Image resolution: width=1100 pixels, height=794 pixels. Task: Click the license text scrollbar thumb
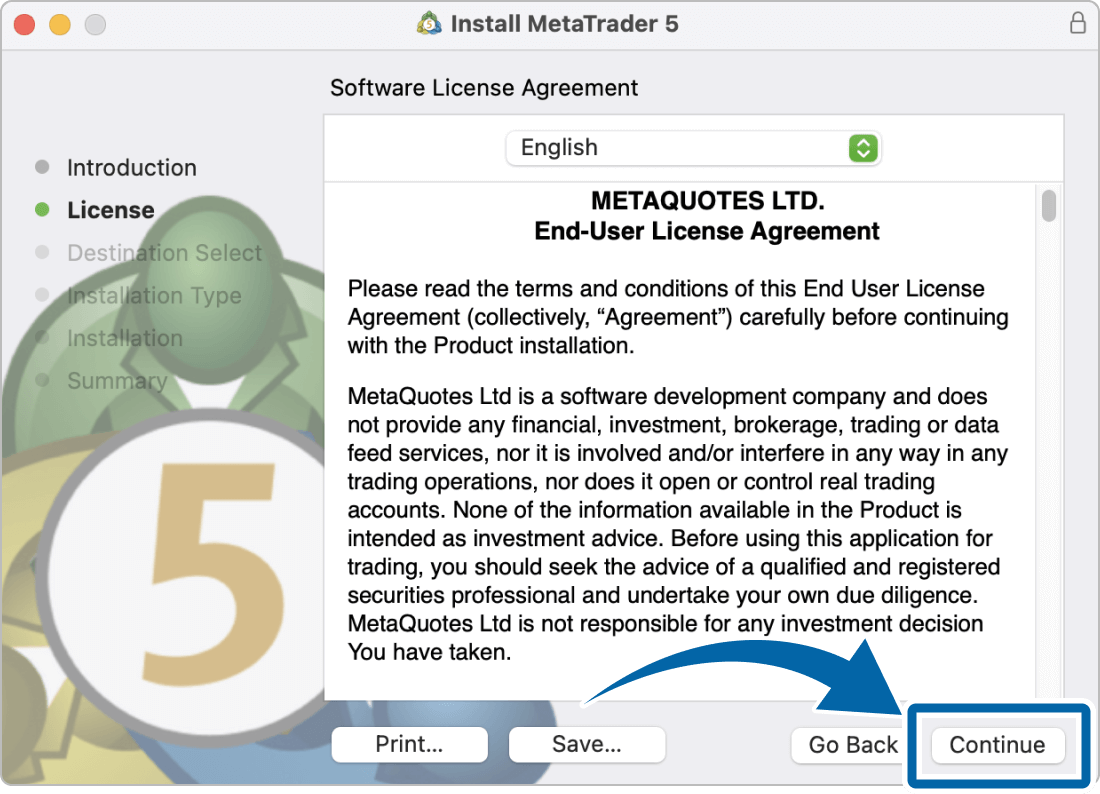pyautogui.click(x=1049, y=206)
